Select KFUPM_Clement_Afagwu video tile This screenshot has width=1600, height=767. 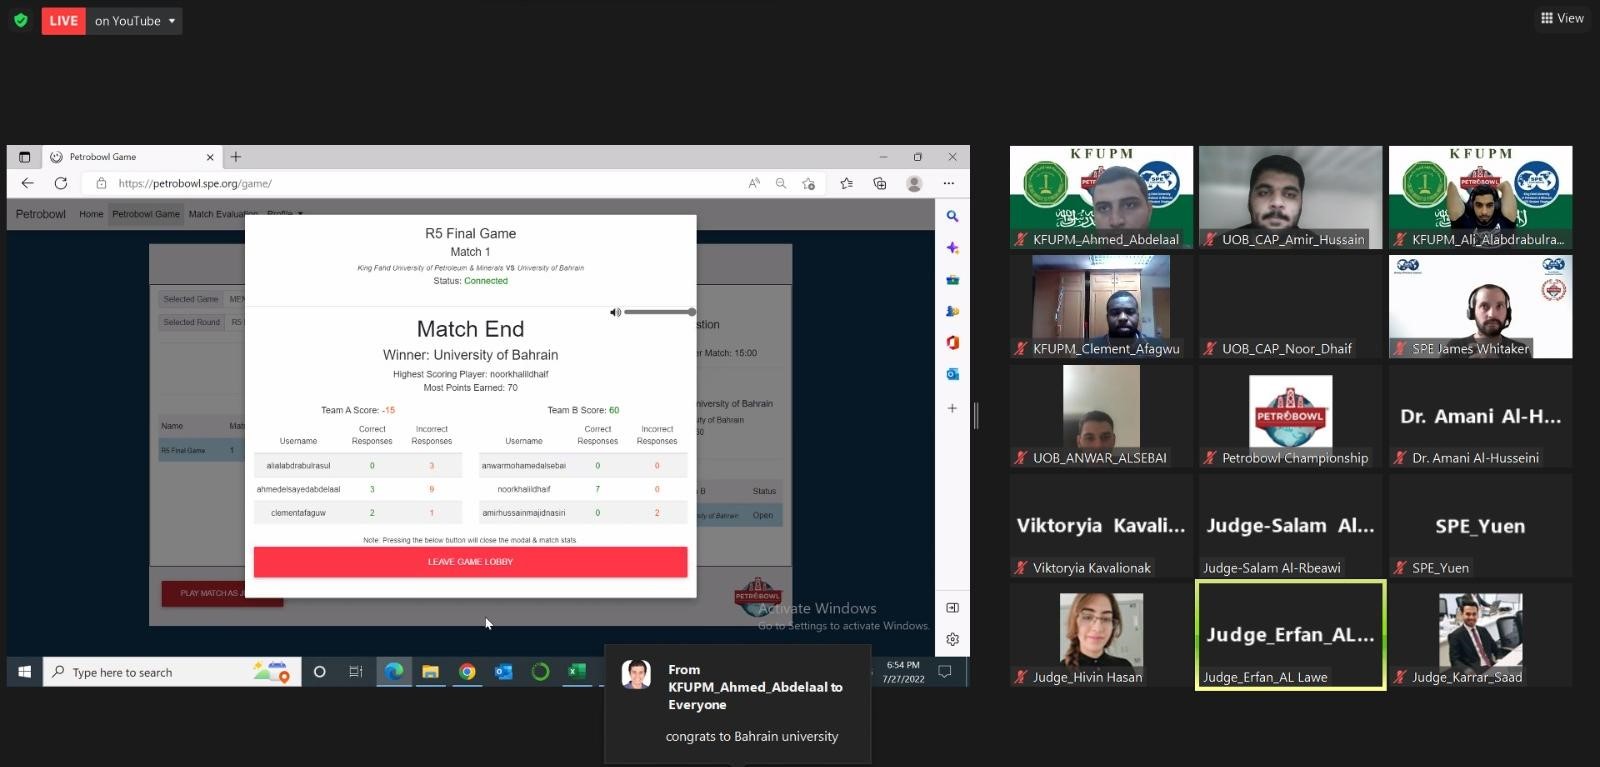1101,306
